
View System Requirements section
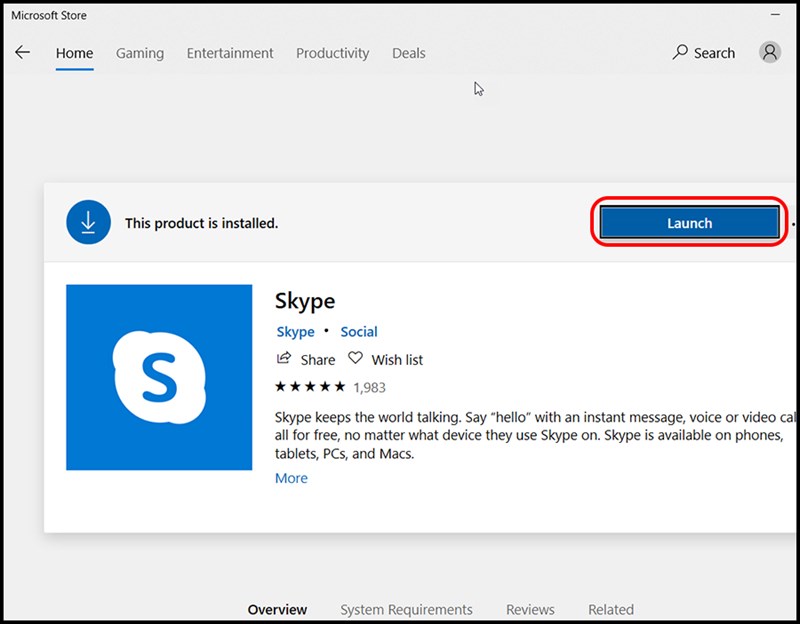[407, 609]
